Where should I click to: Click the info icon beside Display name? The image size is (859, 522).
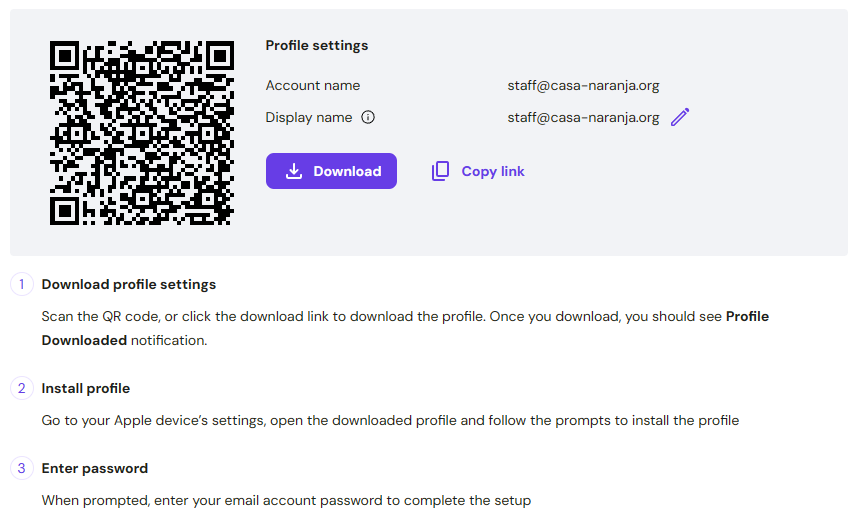coord(368,117)
